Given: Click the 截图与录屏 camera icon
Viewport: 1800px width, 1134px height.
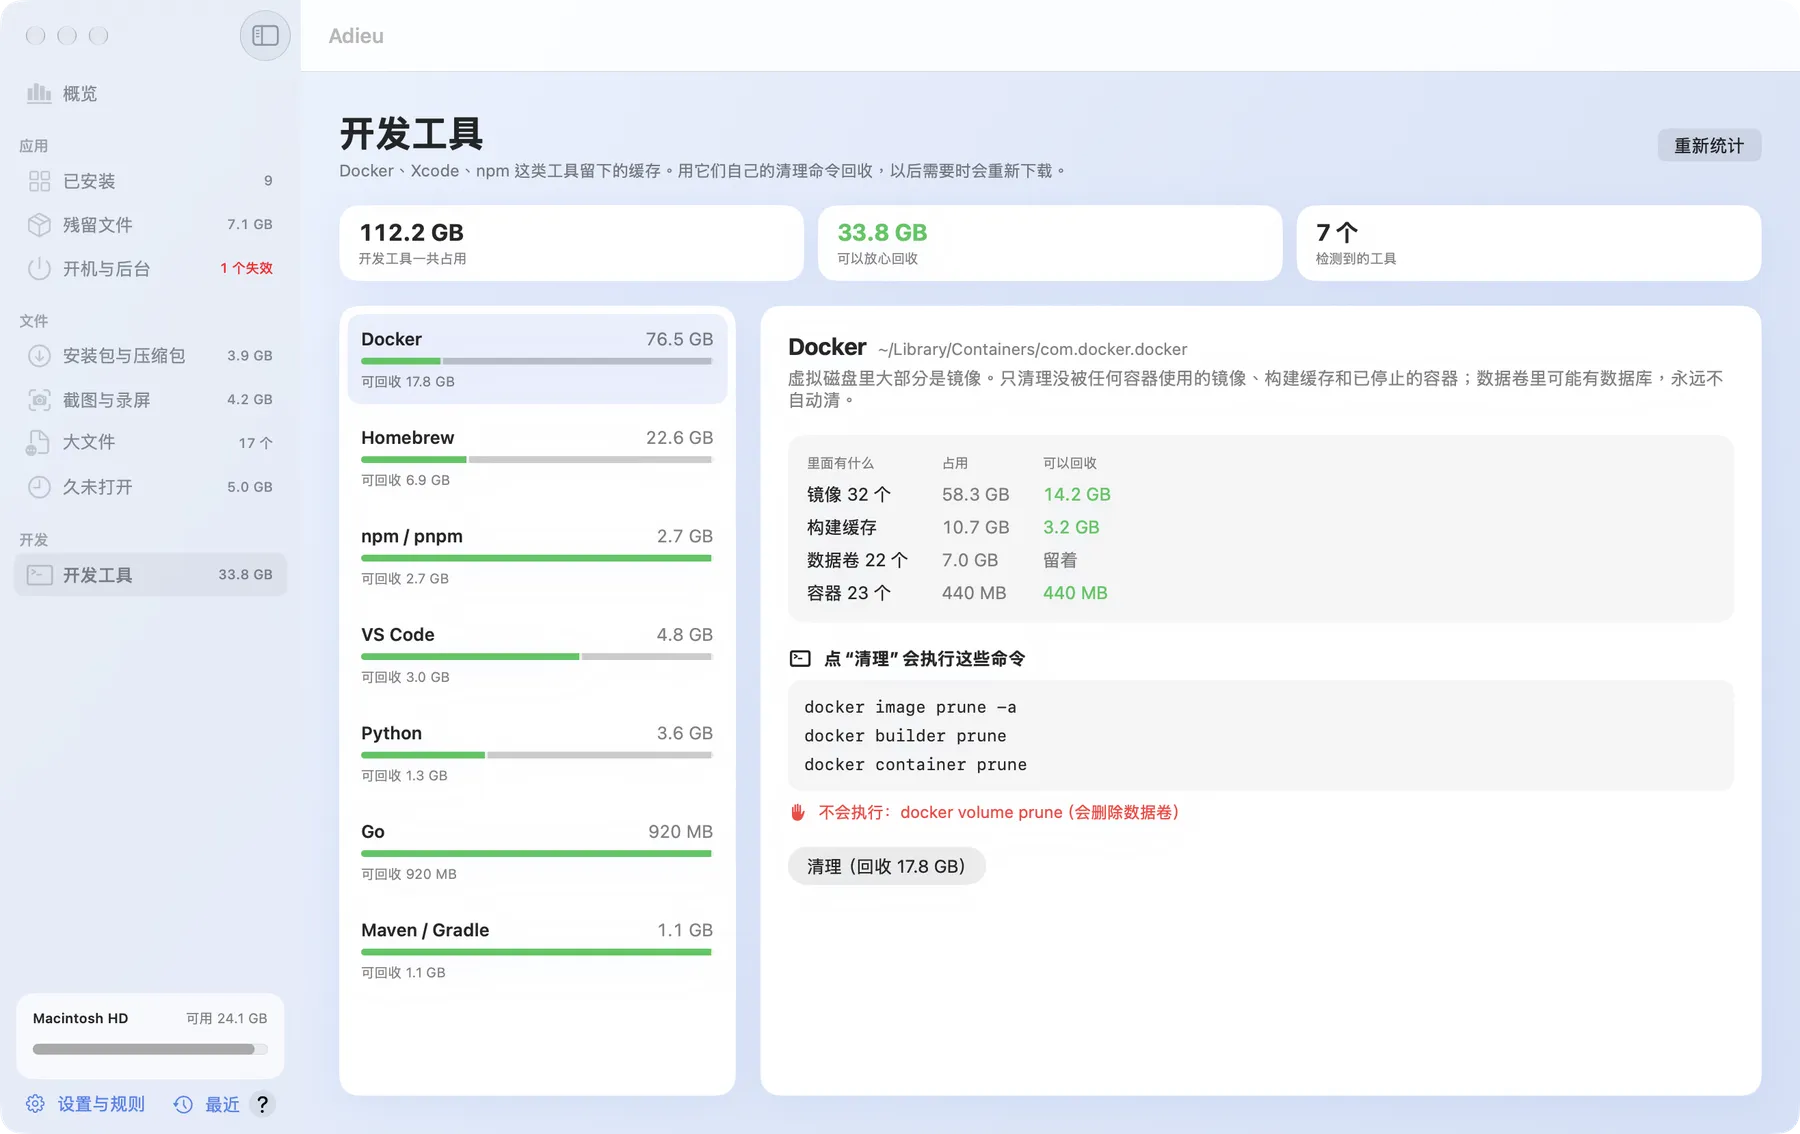Looking at the screenshot, I should coord(39,400).
